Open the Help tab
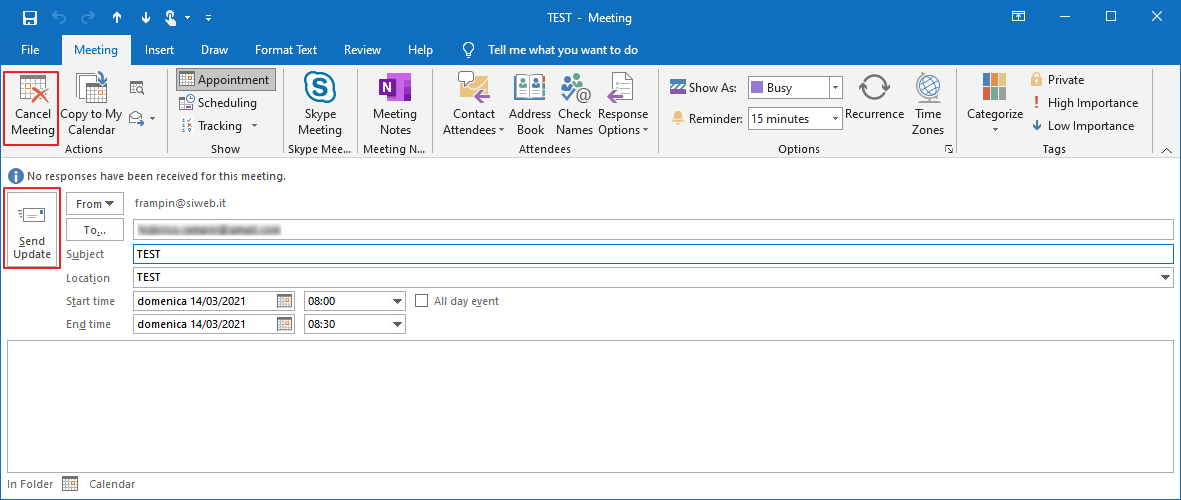This screenshot has width=1181, height=500. click(x=420, y=50)
